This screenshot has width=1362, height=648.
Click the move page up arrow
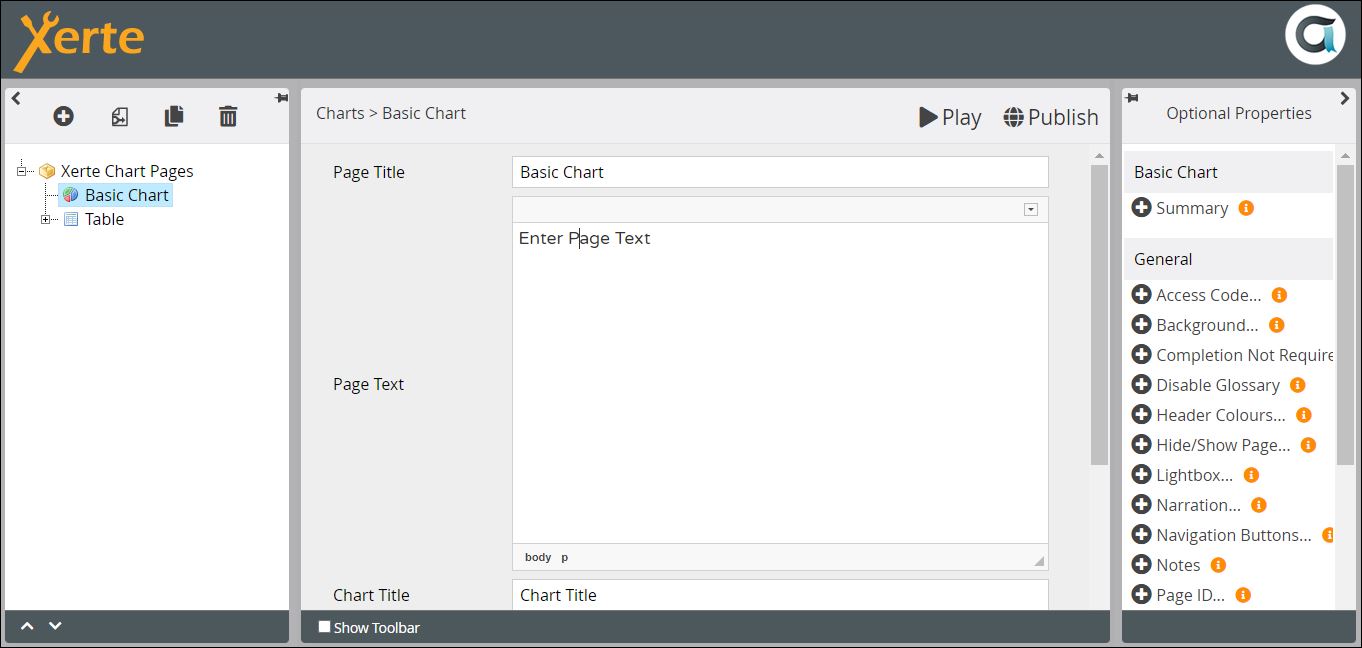click(28, 626)
